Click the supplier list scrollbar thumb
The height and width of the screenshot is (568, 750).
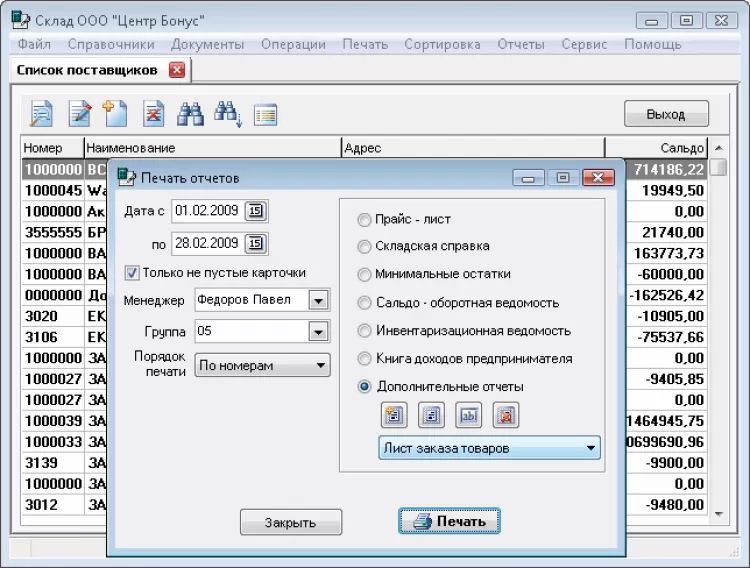pyautogui.click(x=718, y=167)
